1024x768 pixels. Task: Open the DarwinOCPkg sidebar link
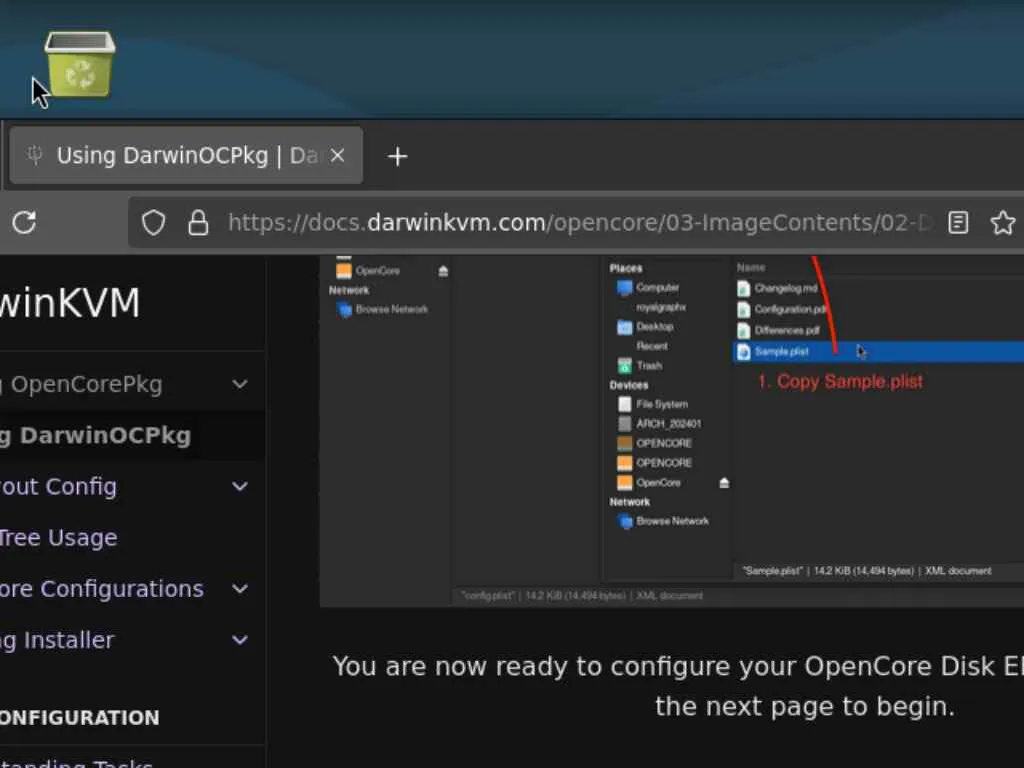[95, 435]
